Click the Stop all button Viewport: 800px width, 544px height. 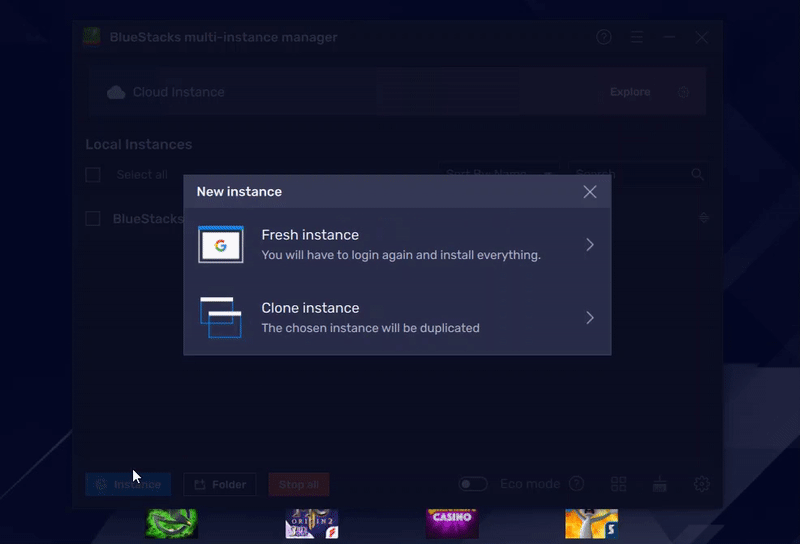pos(299,484)
